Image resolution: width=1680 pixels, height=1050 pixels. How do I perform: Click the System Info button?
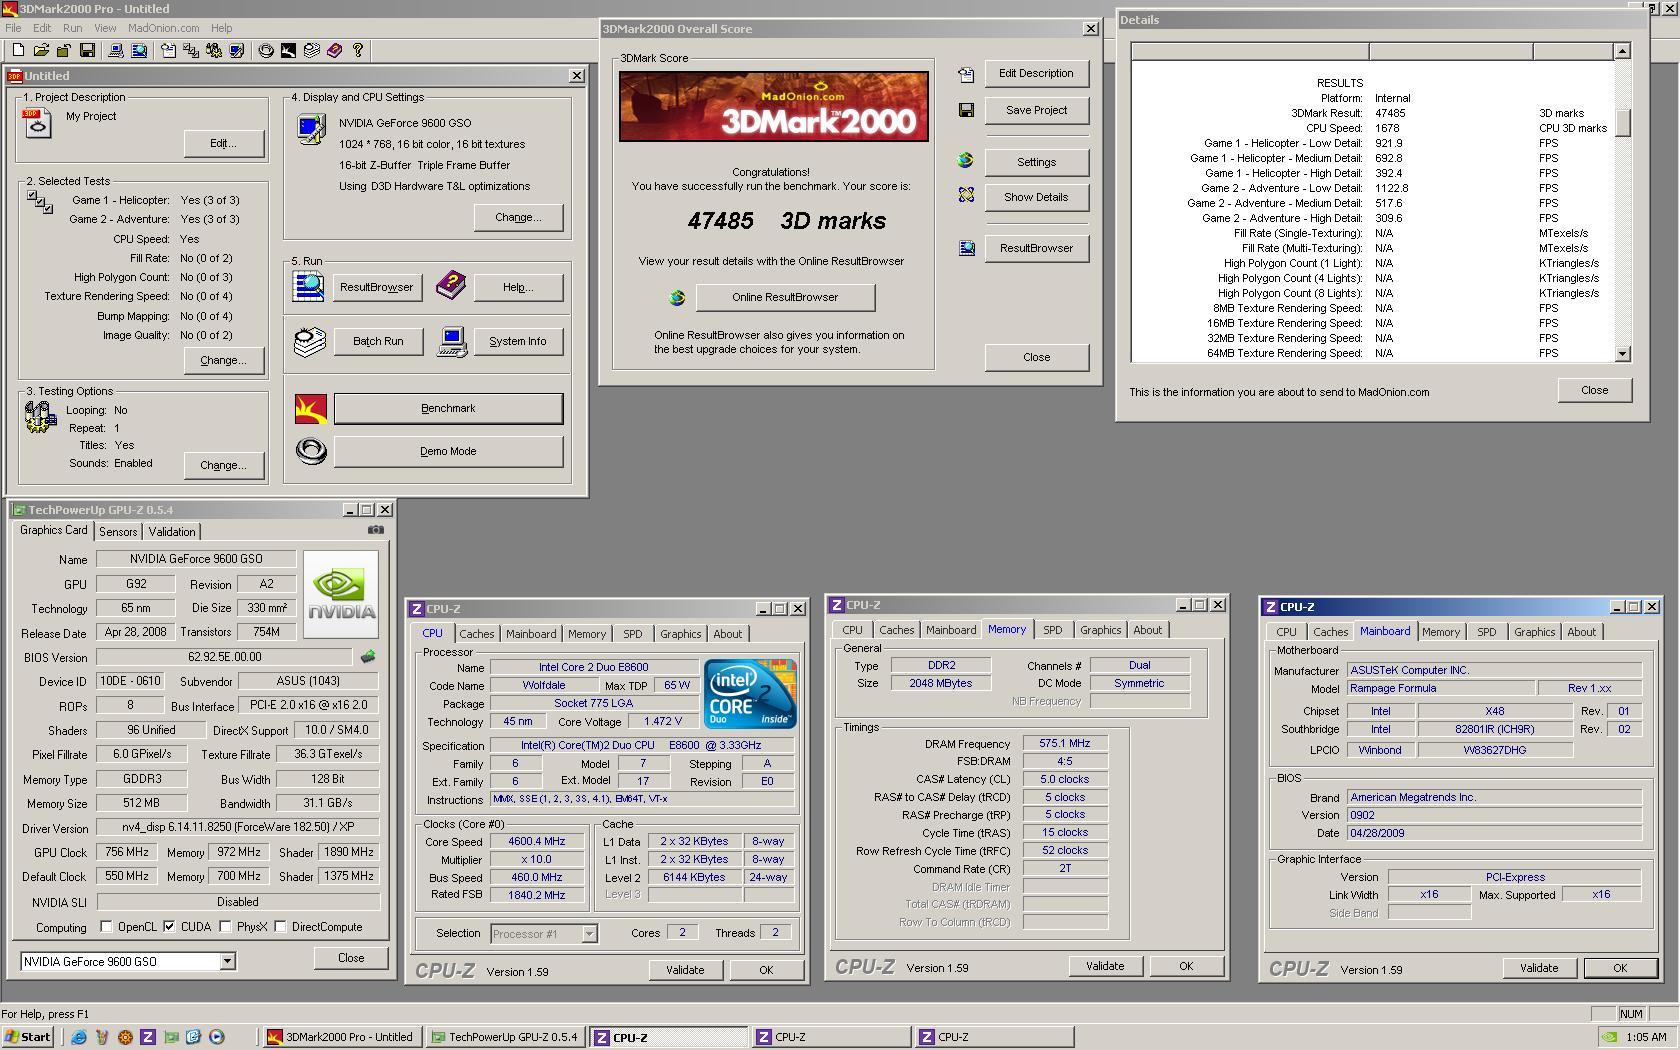pos(518,341)
